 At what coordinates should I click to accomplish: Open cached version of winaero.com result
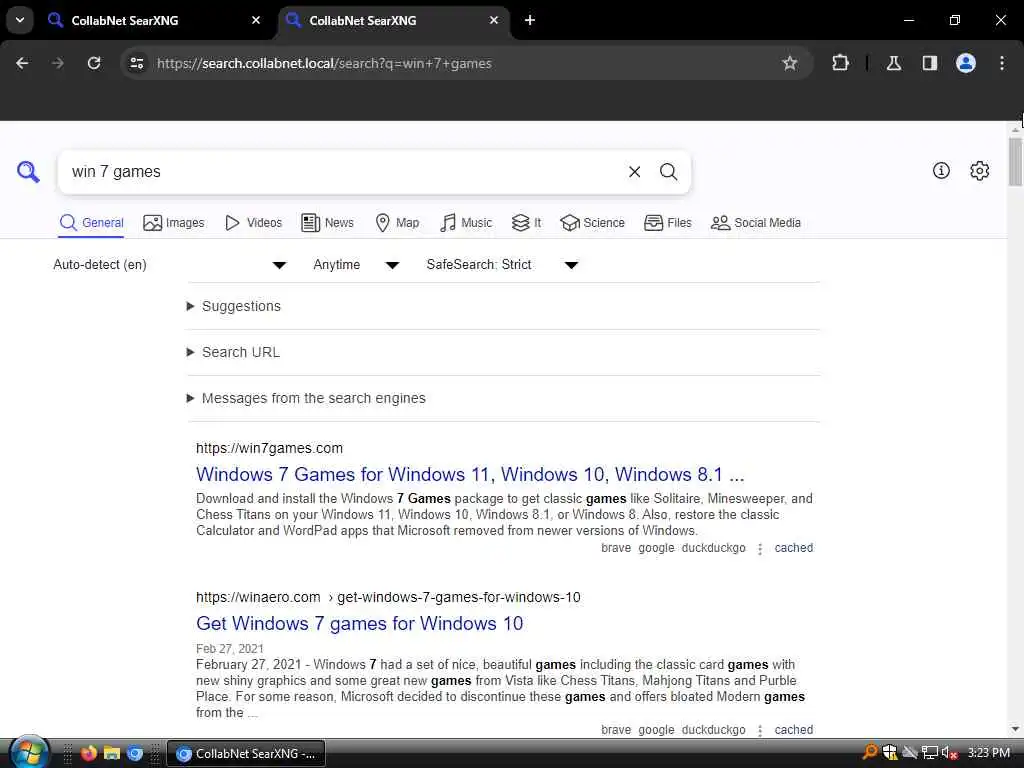pyautogui.click(x=793, y=729)
